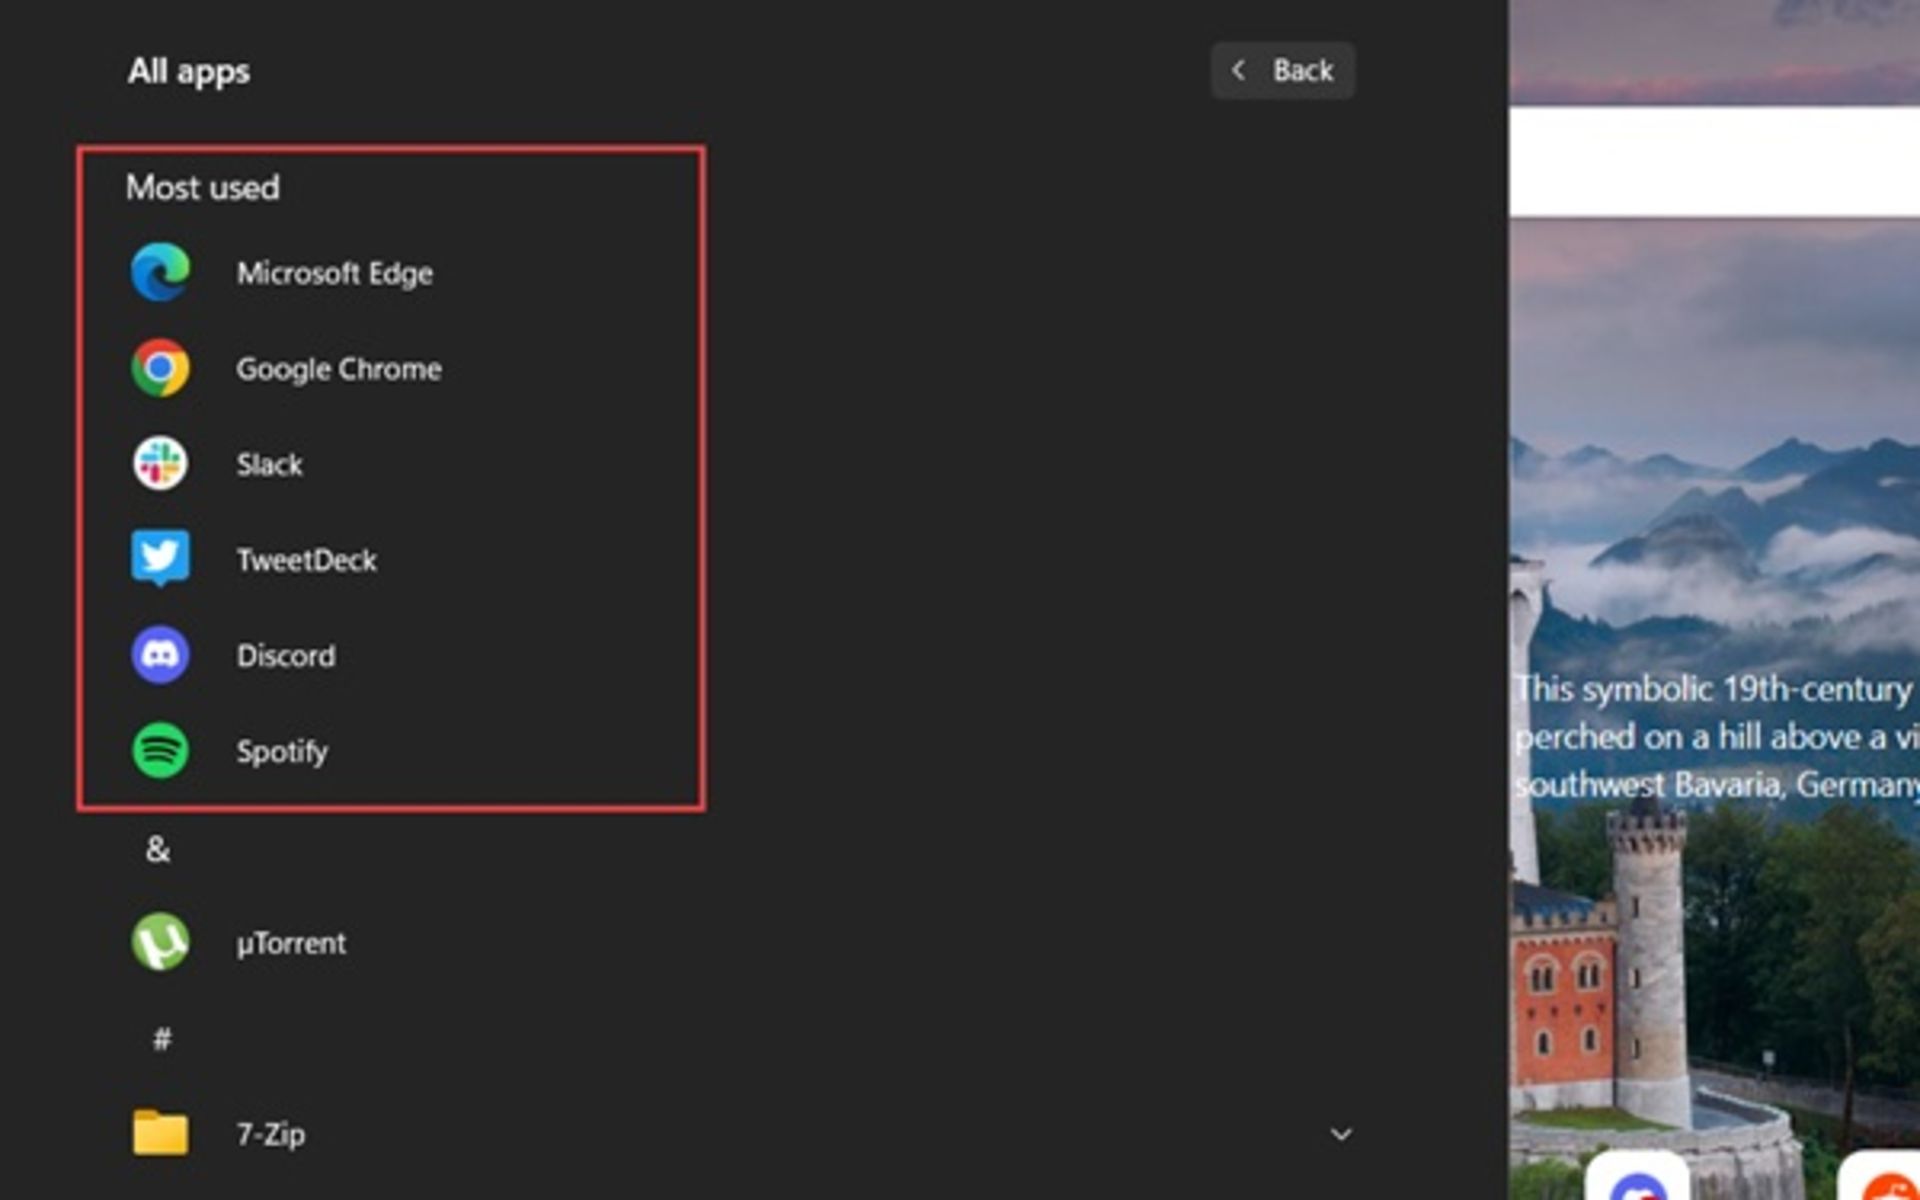Select the hash symbol header
This screenshot has height=1200, width=1920.
(x=161, y=1039)
